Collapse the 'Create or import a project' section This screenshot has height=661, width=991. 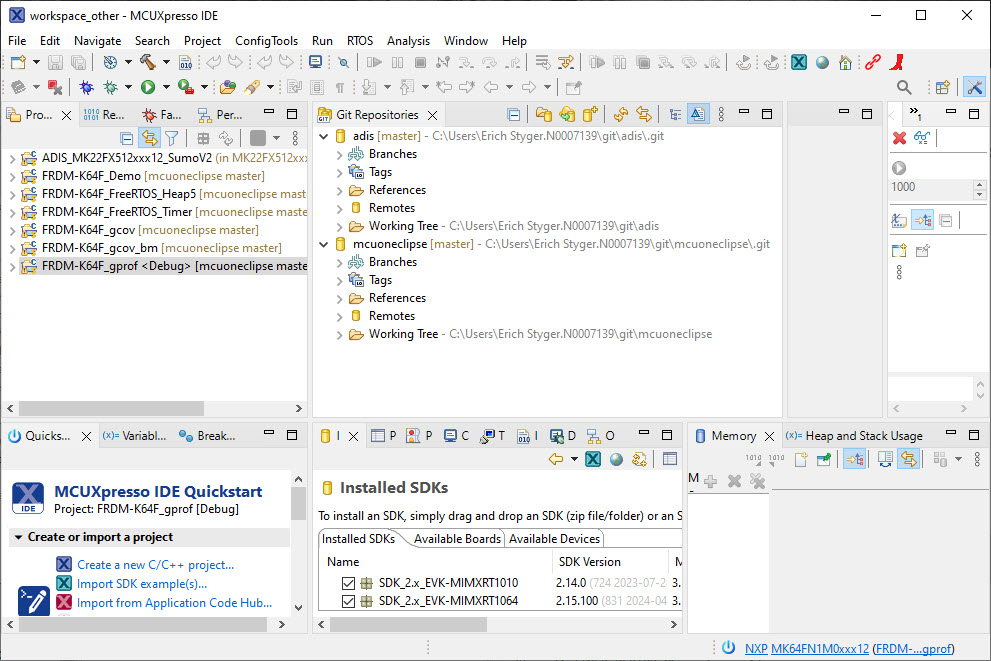[18, 538]
